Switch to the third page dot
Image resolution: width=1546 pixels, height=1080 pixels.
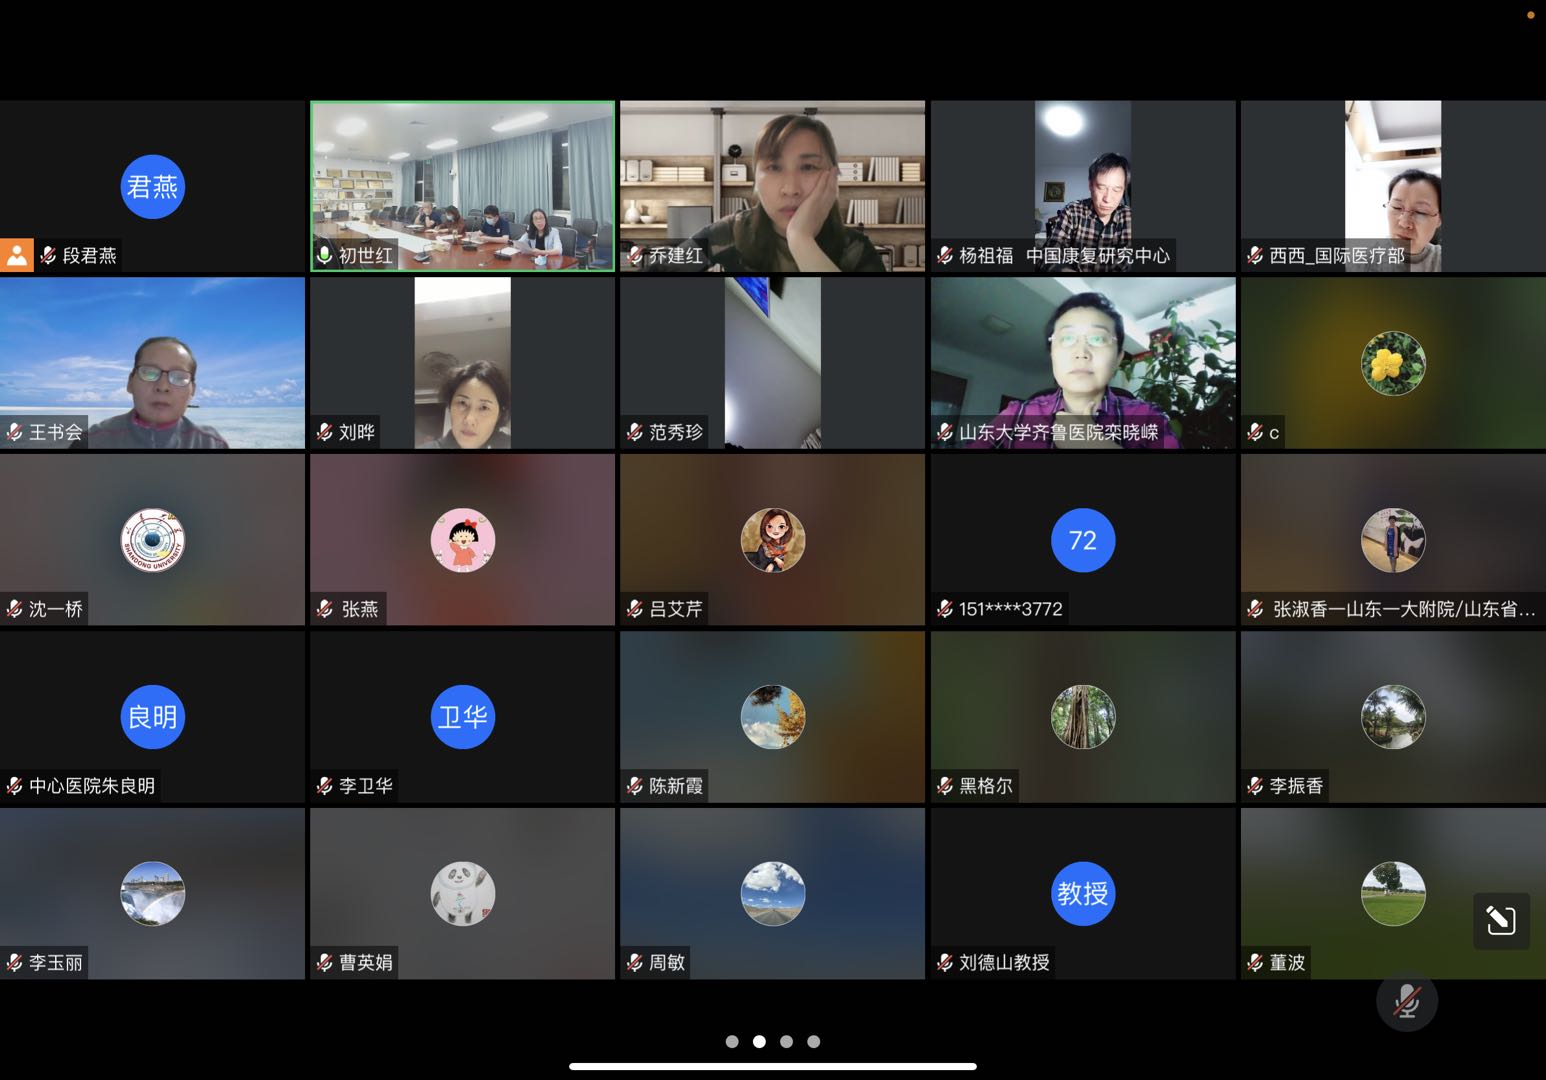click(786, 1042)
